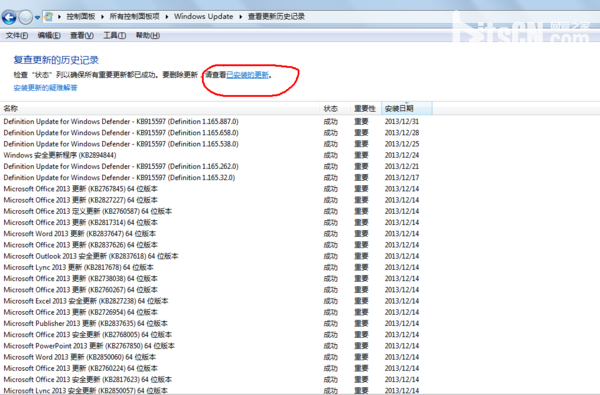
Task: Open the 查看(V) menu
Action: (82, 36)
